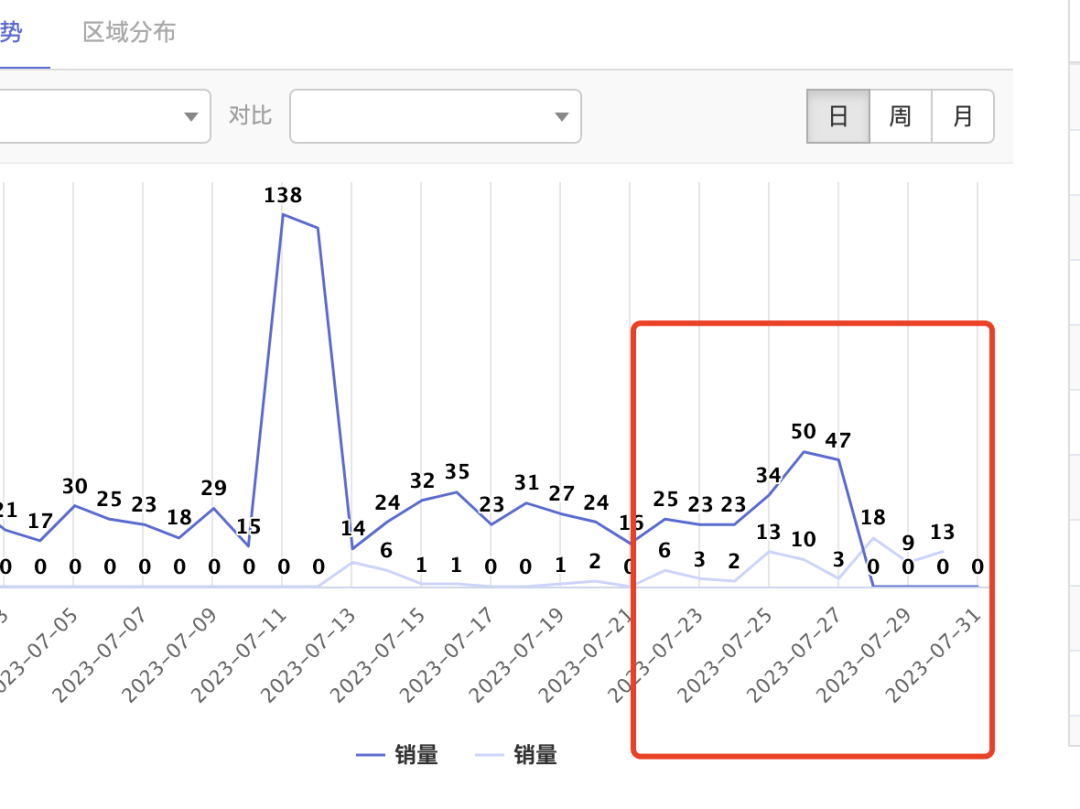The height and width of the screenshot is (809, 1080).
Task: Click the data point labeled 30
Action: (x=75, y=505)
